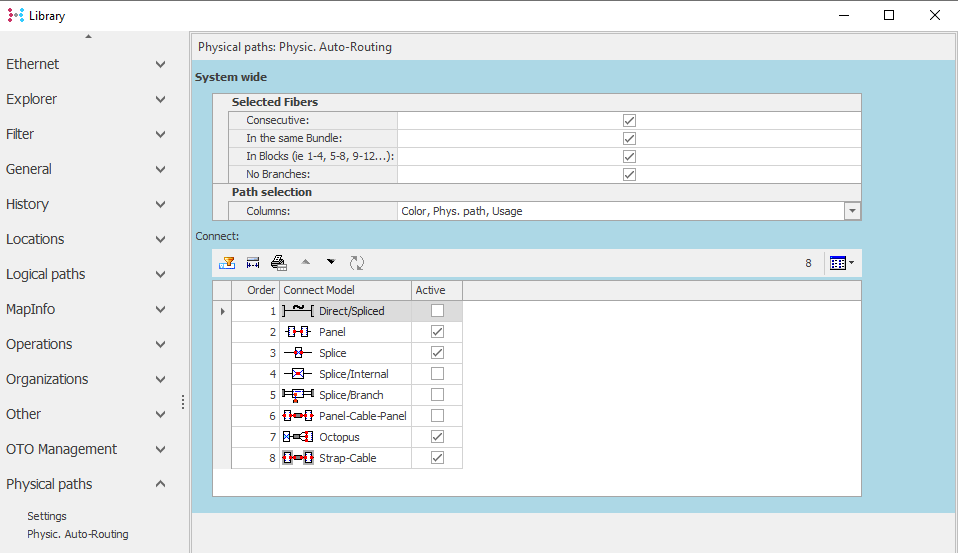Open Physic. Auto-Routing item
958x553 pixels.
point(78,534)
